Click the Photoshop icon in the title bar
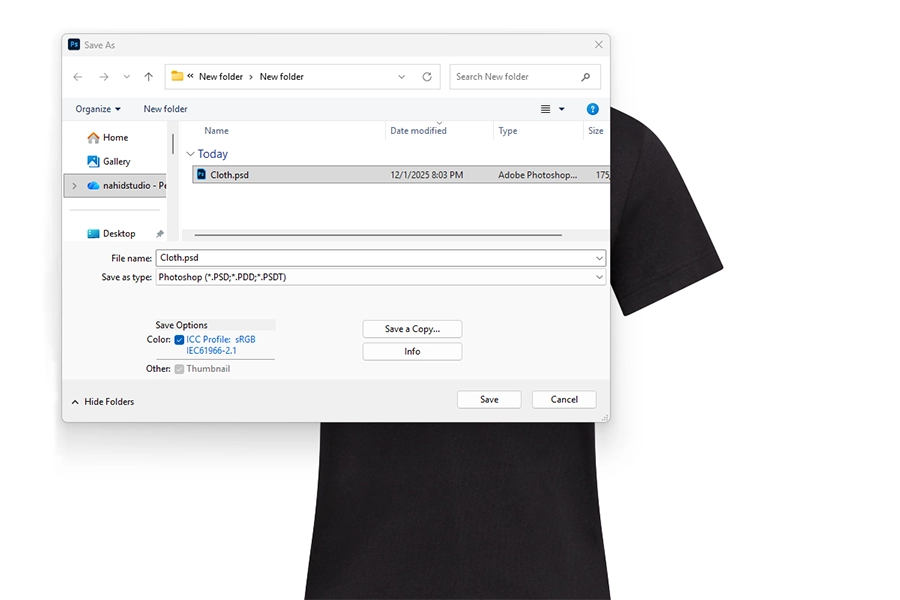Image resolution: width=900 pixels, height=600 pixels. tap(74, 44)
